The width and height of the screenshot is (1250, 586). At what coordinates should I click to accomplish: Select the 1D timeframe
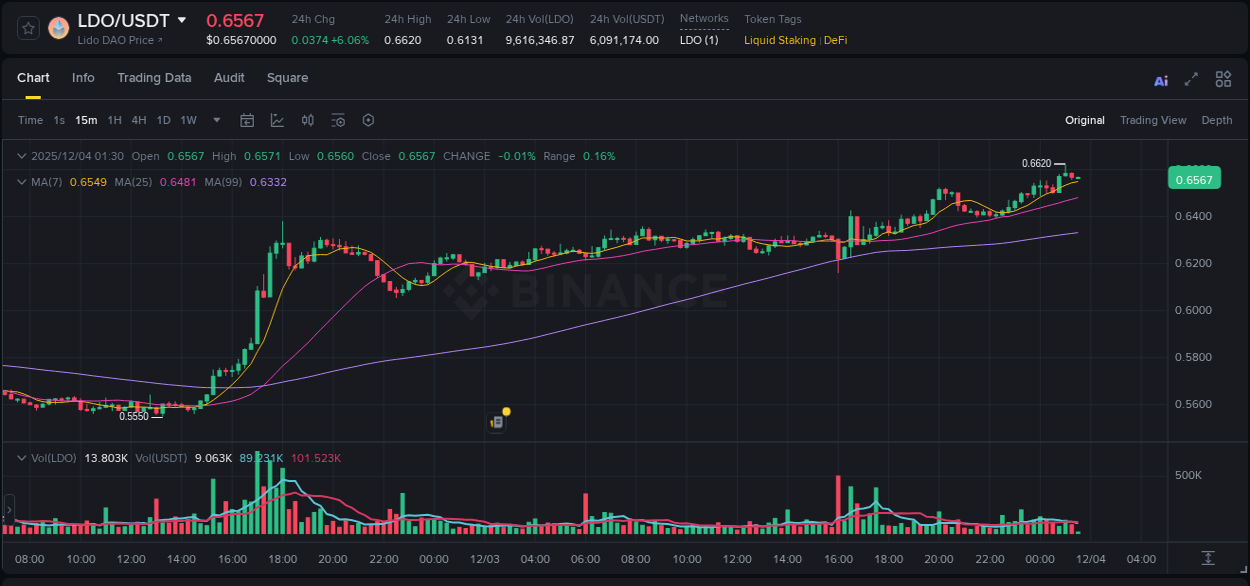(x=163, y=120)
